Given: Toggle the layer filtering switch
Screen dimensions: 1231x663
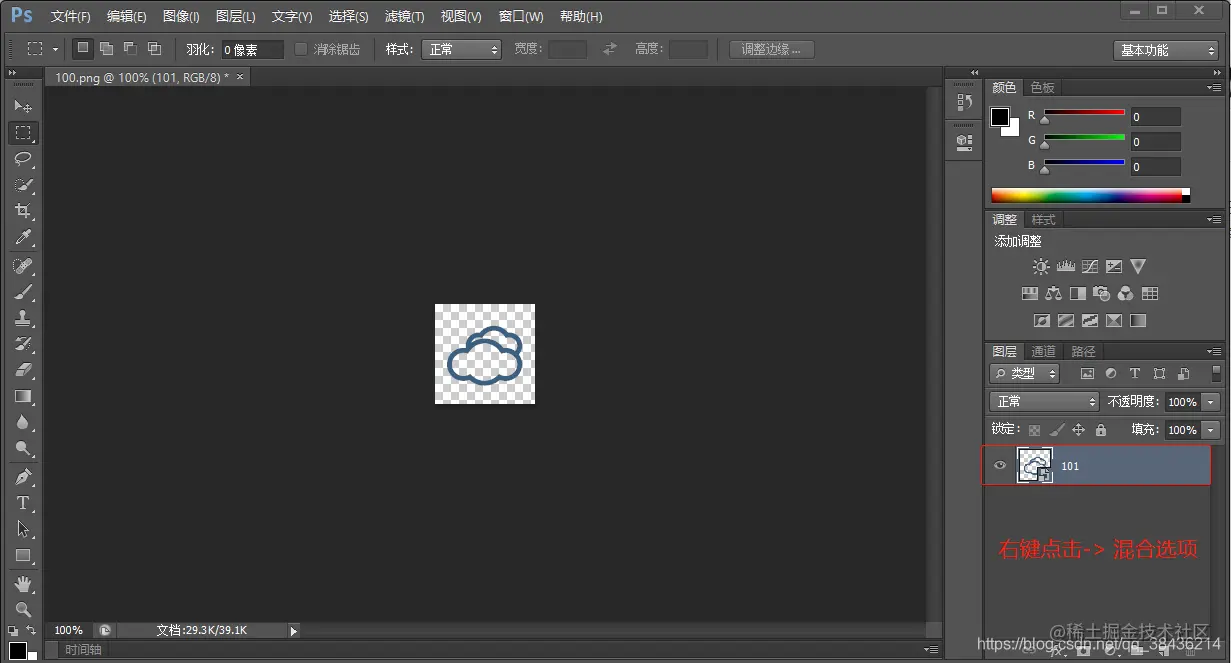Looking at the screenshot, I should (x=1216, y=373).
